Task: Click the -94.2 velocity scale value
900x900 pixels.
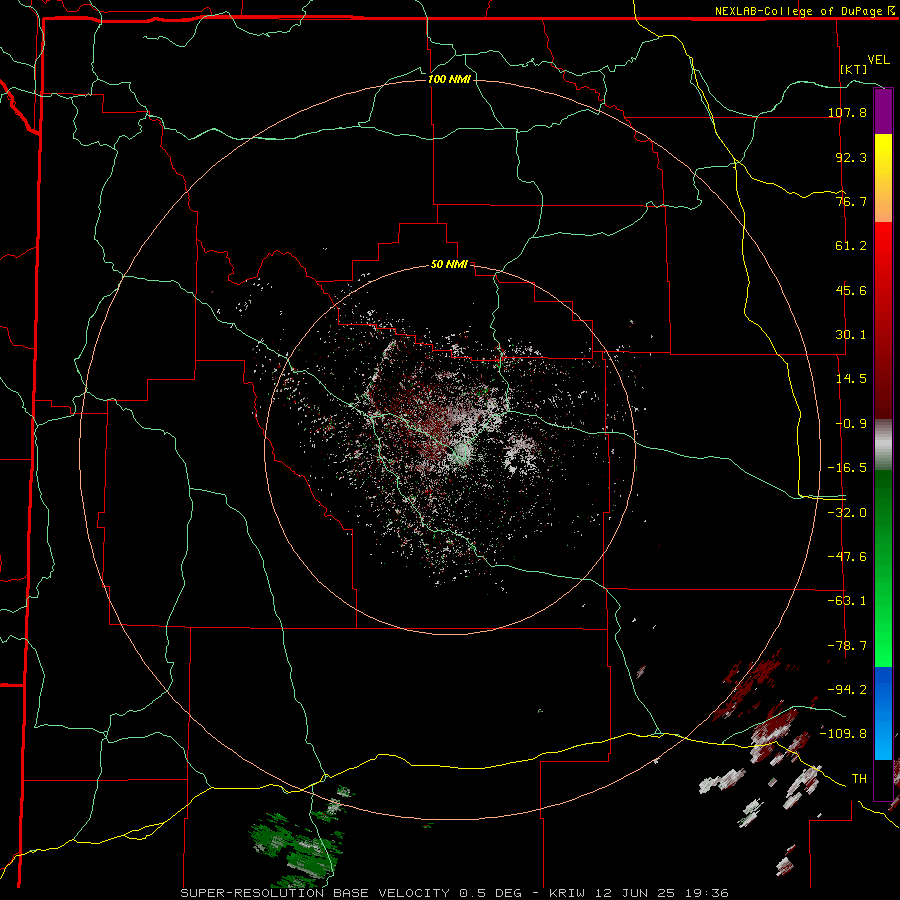Action: (847, 690)
